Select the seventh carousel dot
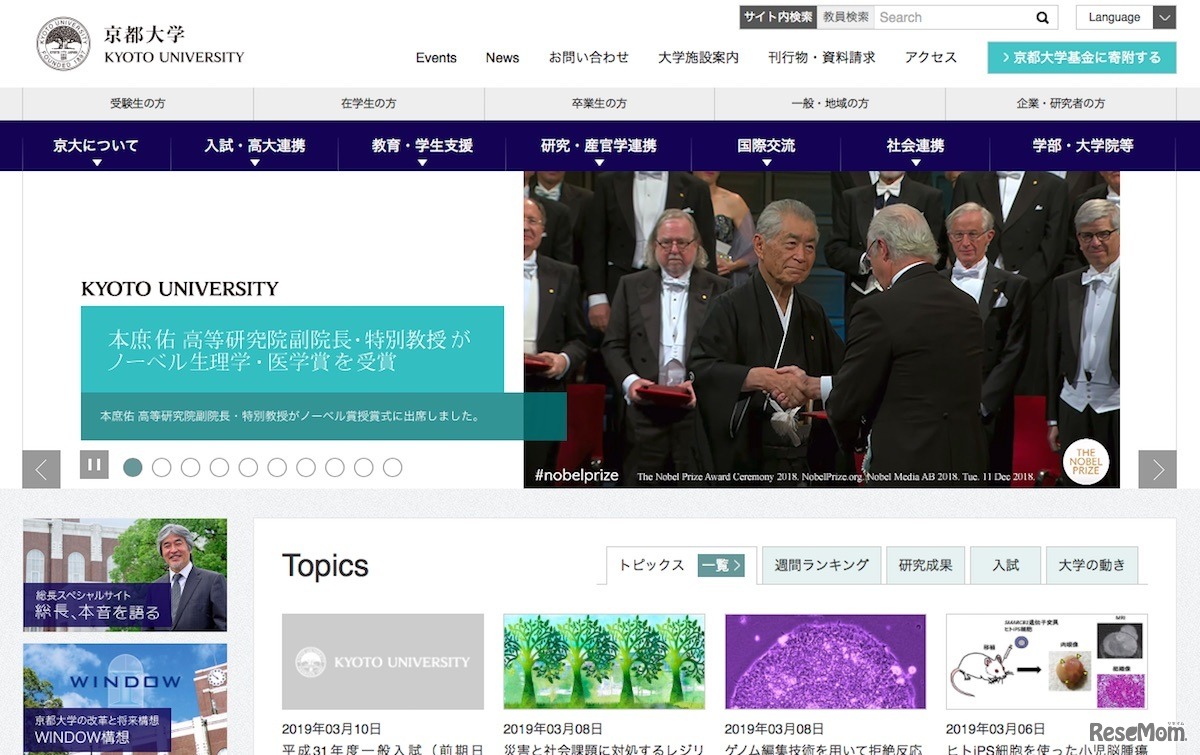This screenshot has height=755, width=1200. coord(306,467)
